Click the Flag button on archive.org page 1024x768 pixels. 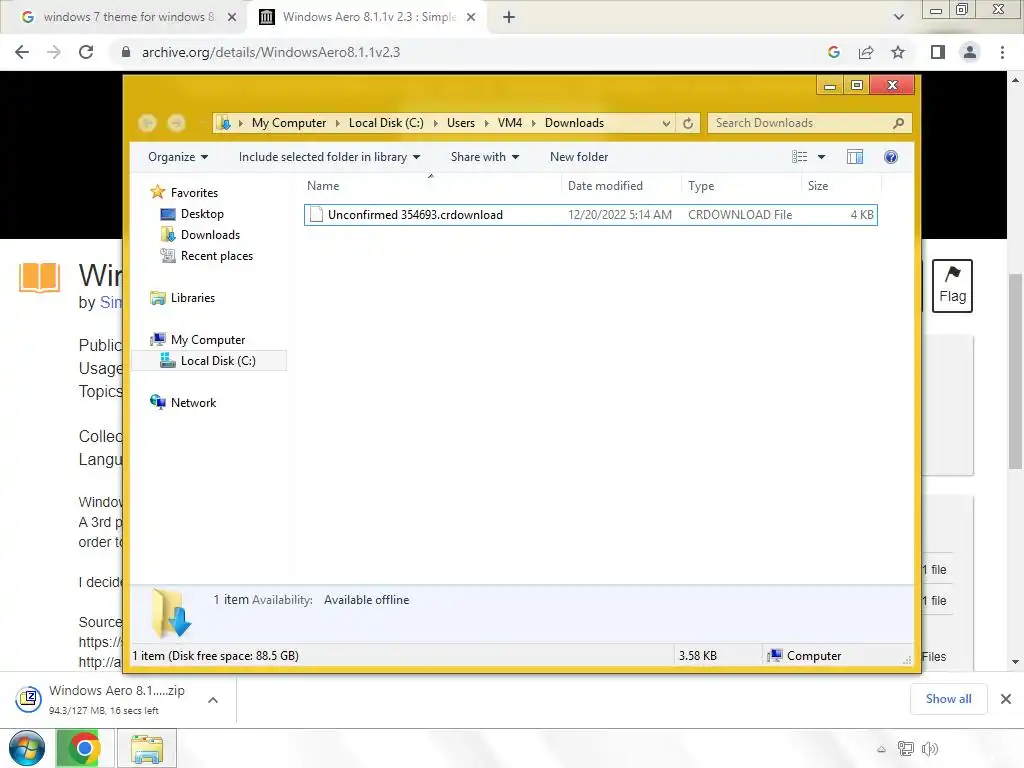(x=952, y=286)
